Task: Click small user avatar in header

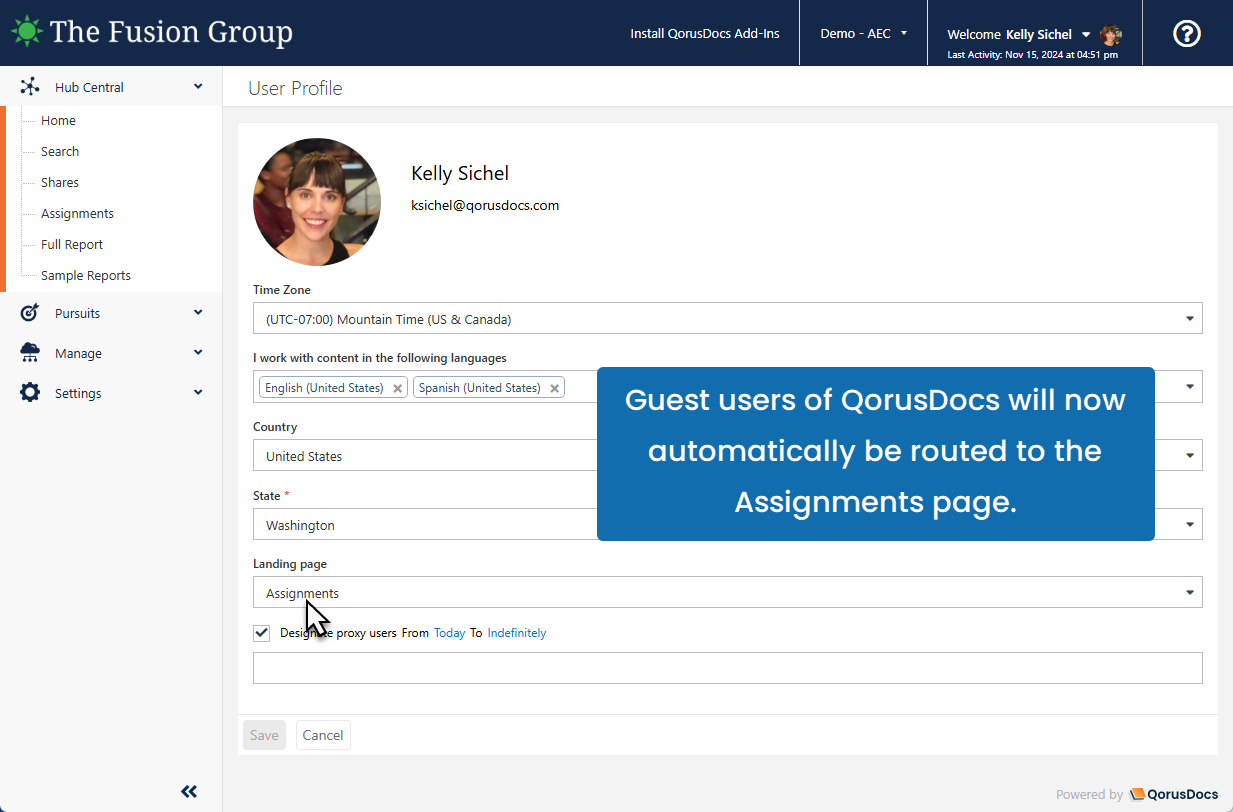Action: (x=1111, y=35)
